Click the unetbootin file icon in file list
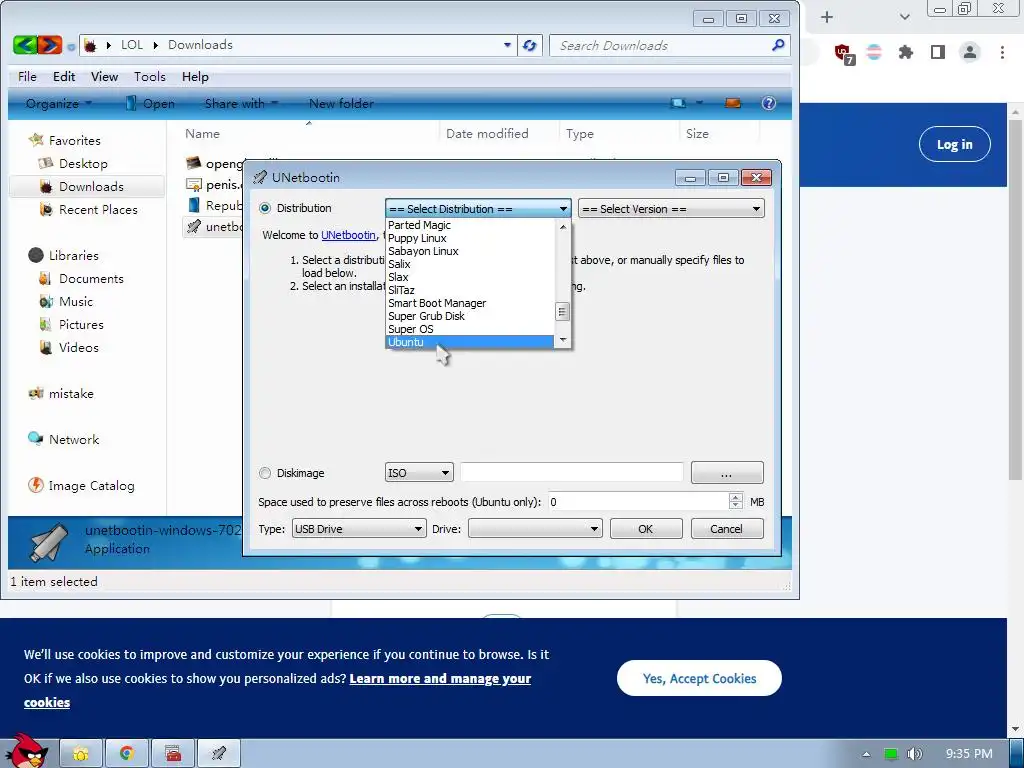 (x=193, y=227)
